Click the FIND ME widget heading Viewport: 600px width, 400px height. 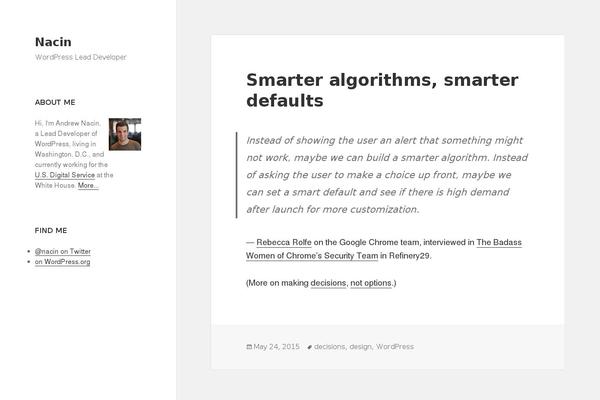[51, 230]
